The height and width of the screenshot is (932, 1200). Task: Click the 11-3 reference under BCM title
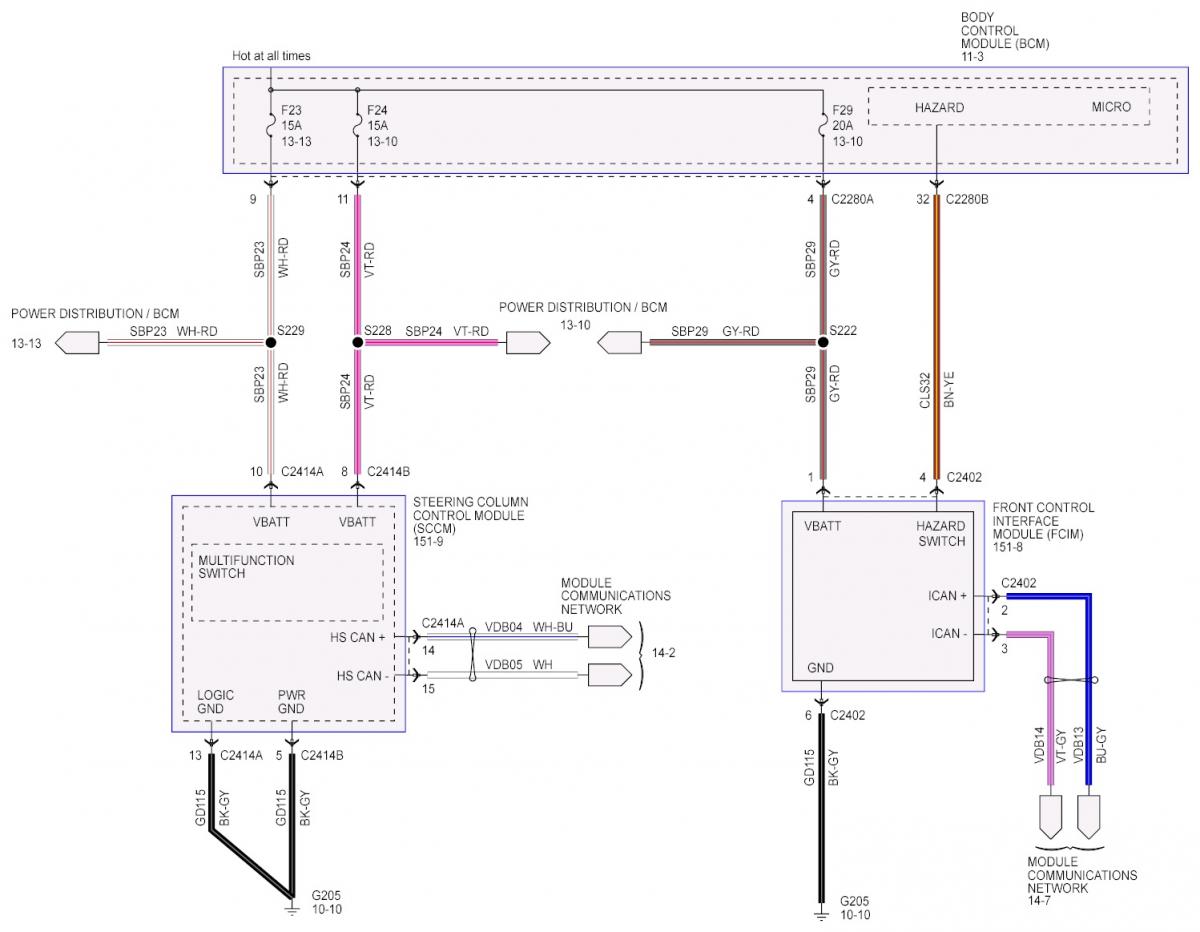[974, 59]
